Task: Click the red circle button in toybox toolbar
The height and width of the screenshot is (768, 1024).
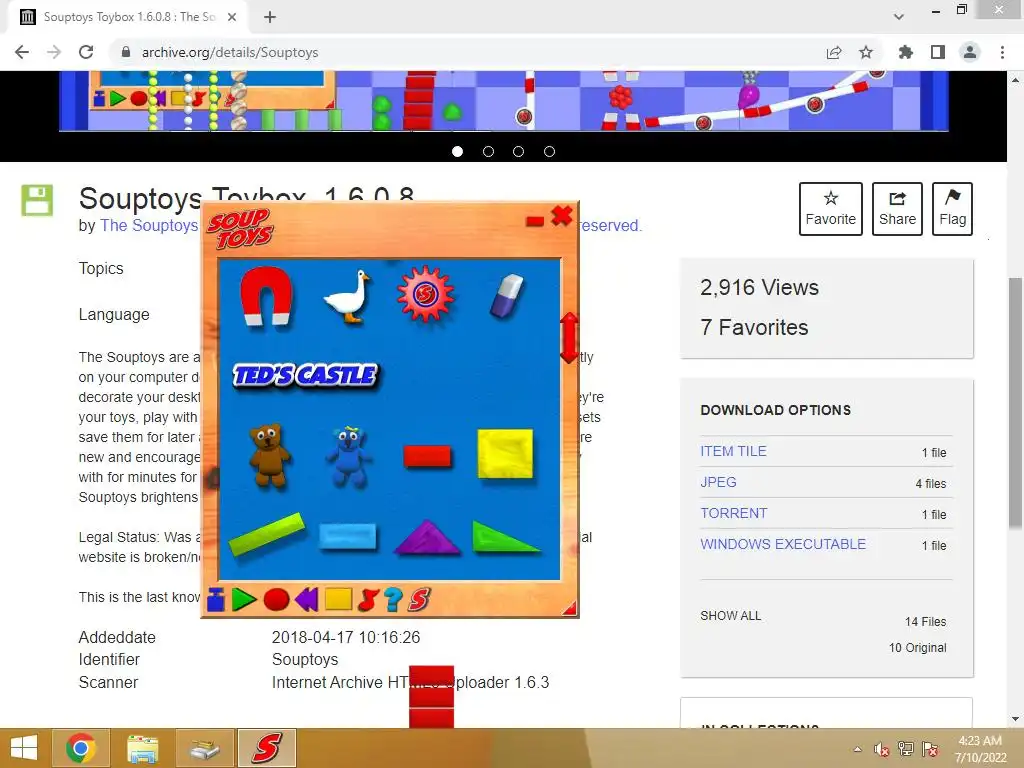Action: pos(276,600)
